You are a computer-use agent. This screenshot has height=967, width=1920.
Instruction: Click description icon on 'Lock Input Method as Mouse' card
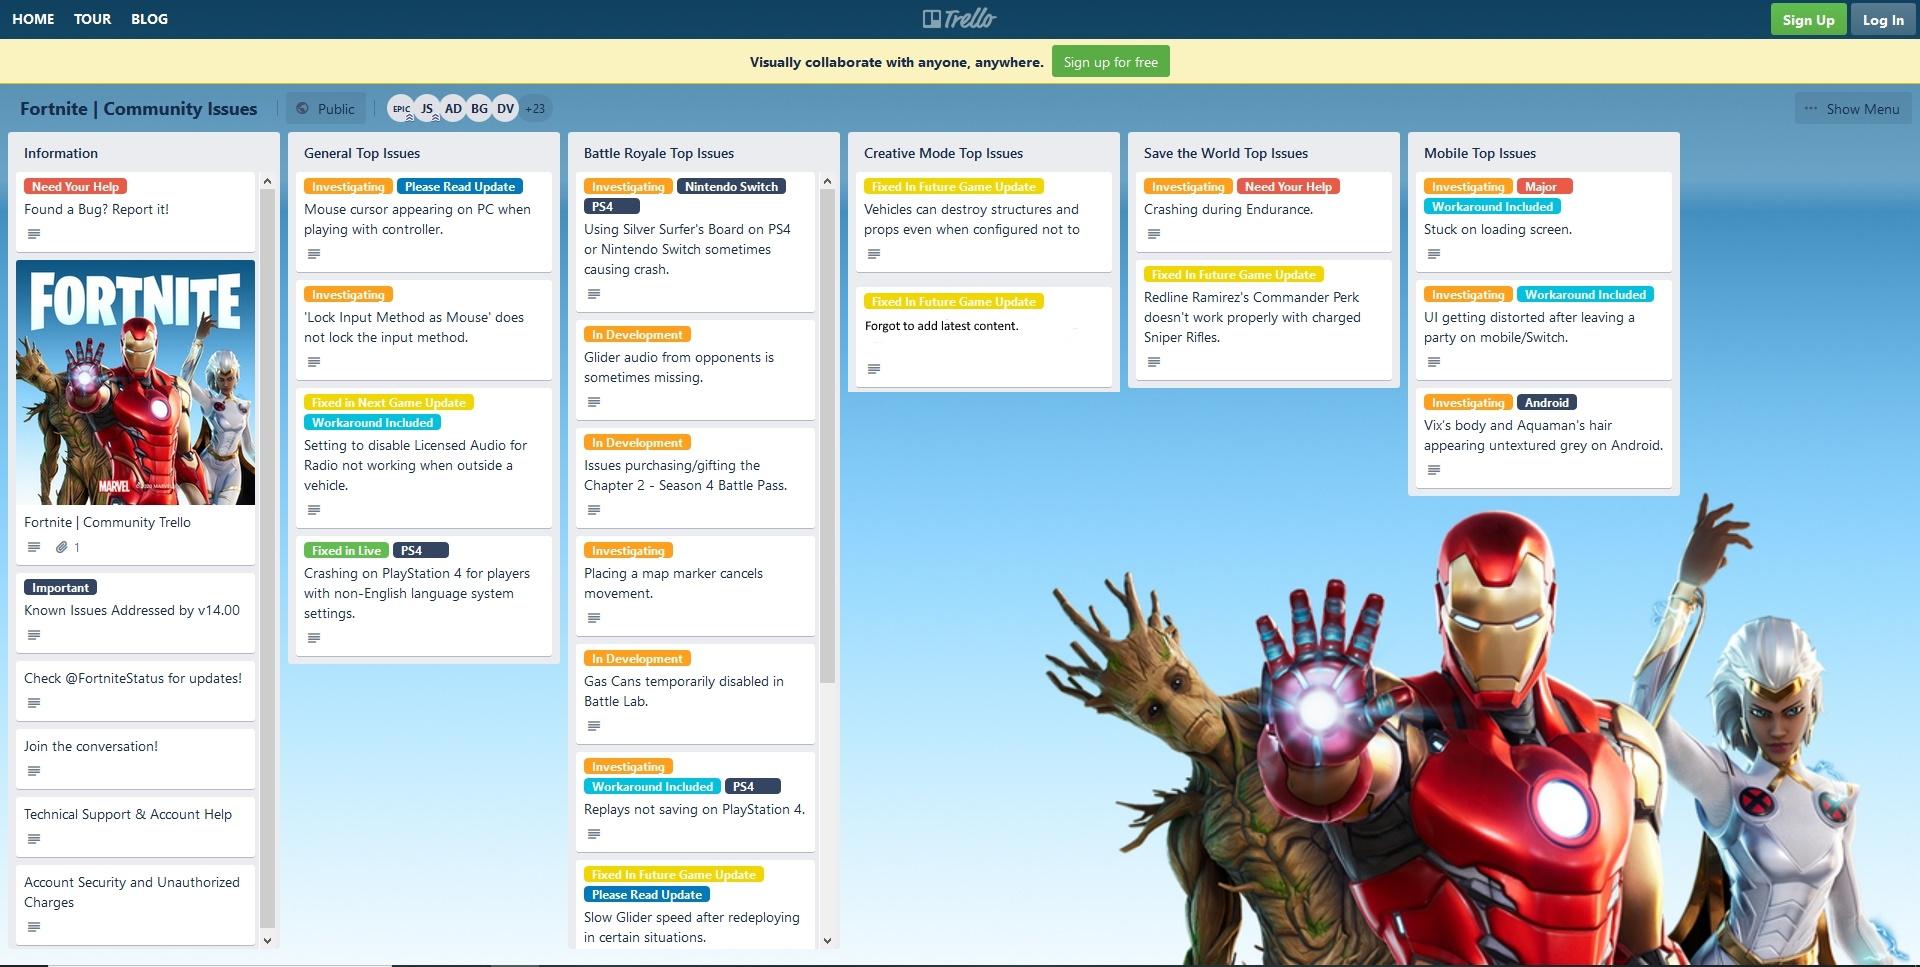pos(314,362)
